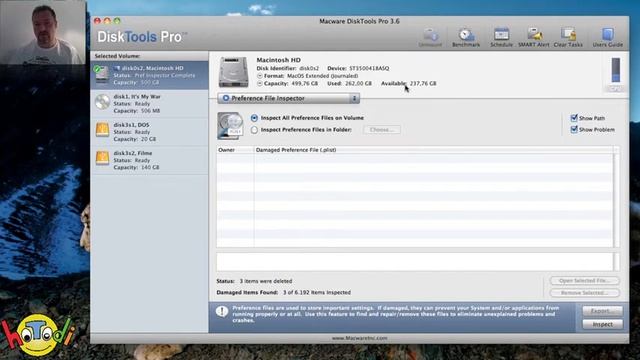Click the Open Selected File button
The width and height of the screenshot is (640, 360).
[x=584, y=281]
